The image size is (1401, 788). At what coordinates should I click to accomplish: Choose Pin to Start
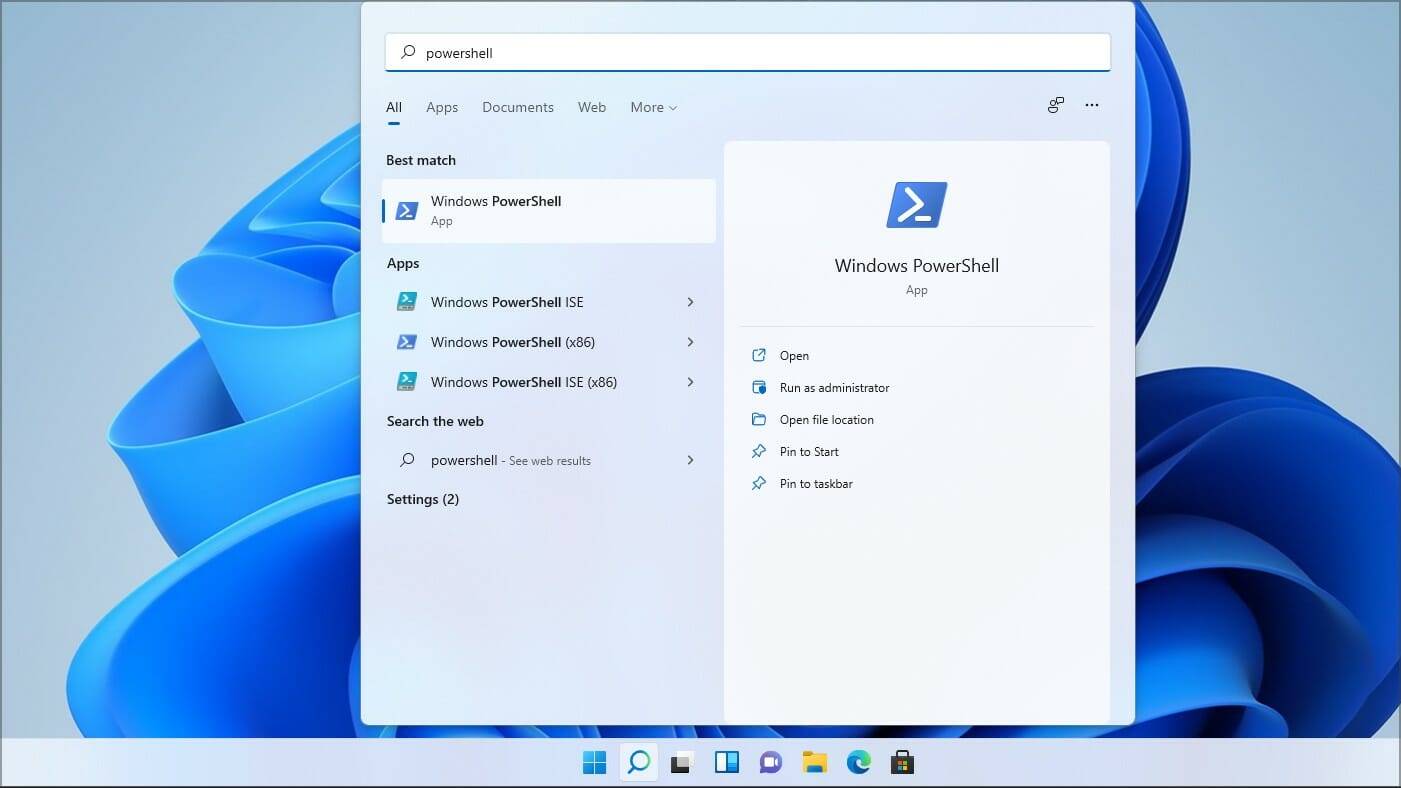click(x=809, y=451)
